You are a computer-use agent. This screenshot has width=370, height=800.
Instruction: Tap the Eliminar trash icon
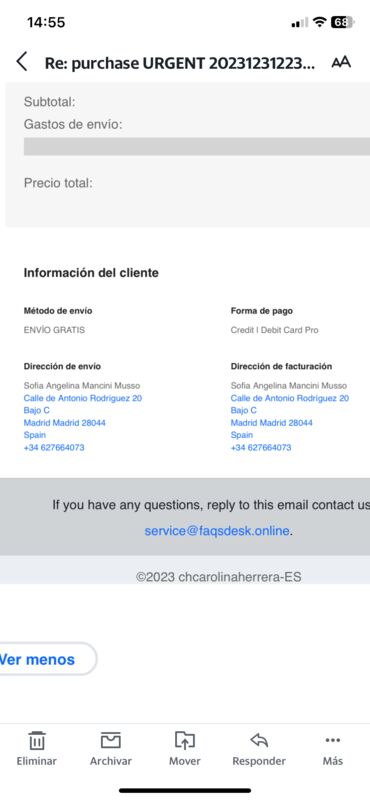[37, 740]
